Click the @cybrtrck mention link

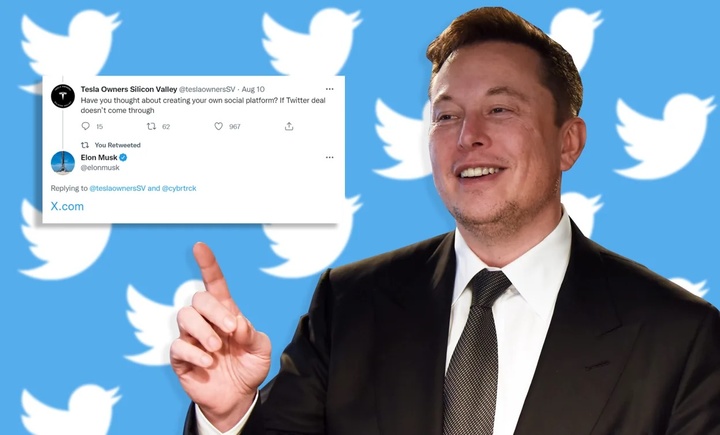pos(179,188)
